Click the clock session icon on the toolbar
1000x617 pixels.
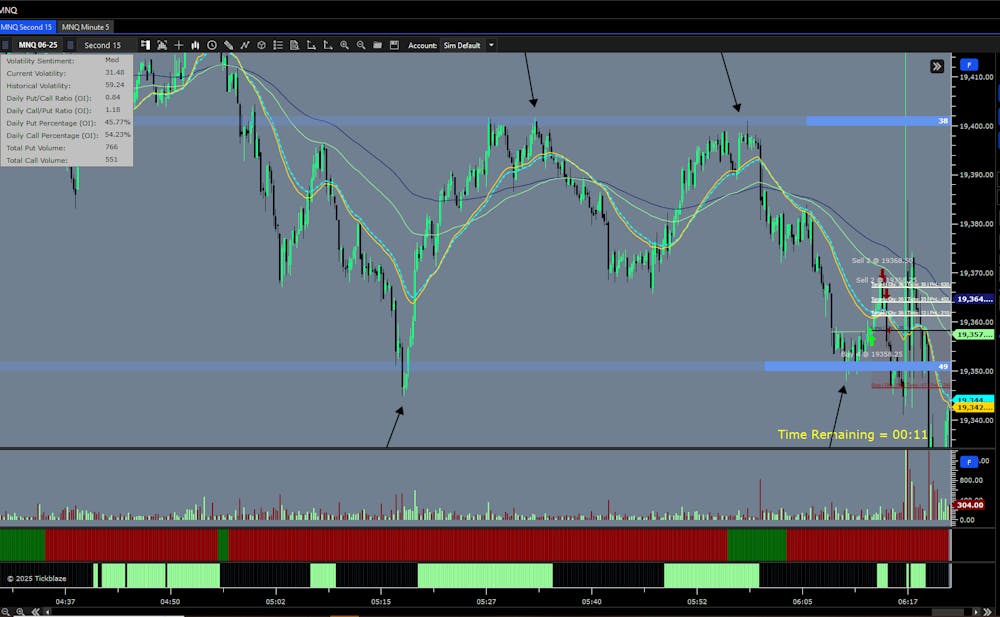pyautogui.click(x=212, y=45)
